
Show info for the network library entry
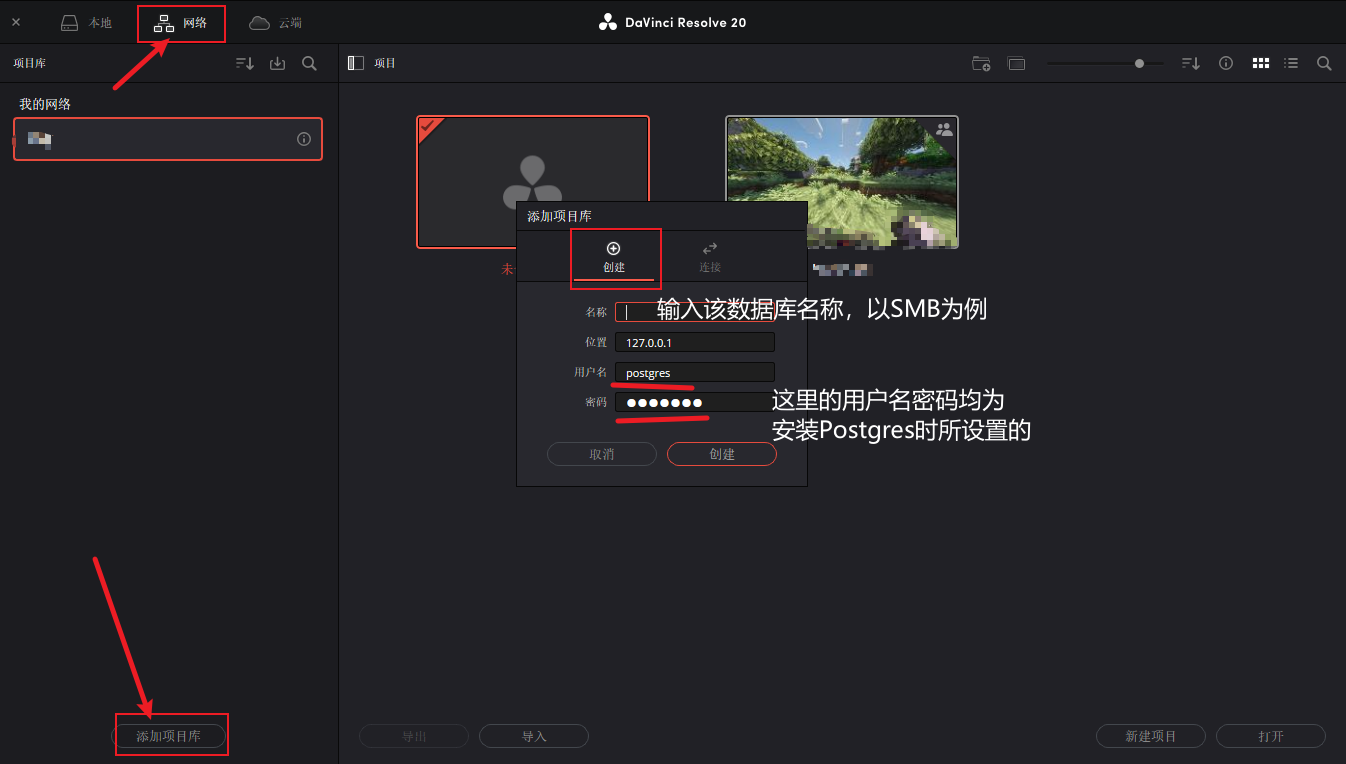304,139
